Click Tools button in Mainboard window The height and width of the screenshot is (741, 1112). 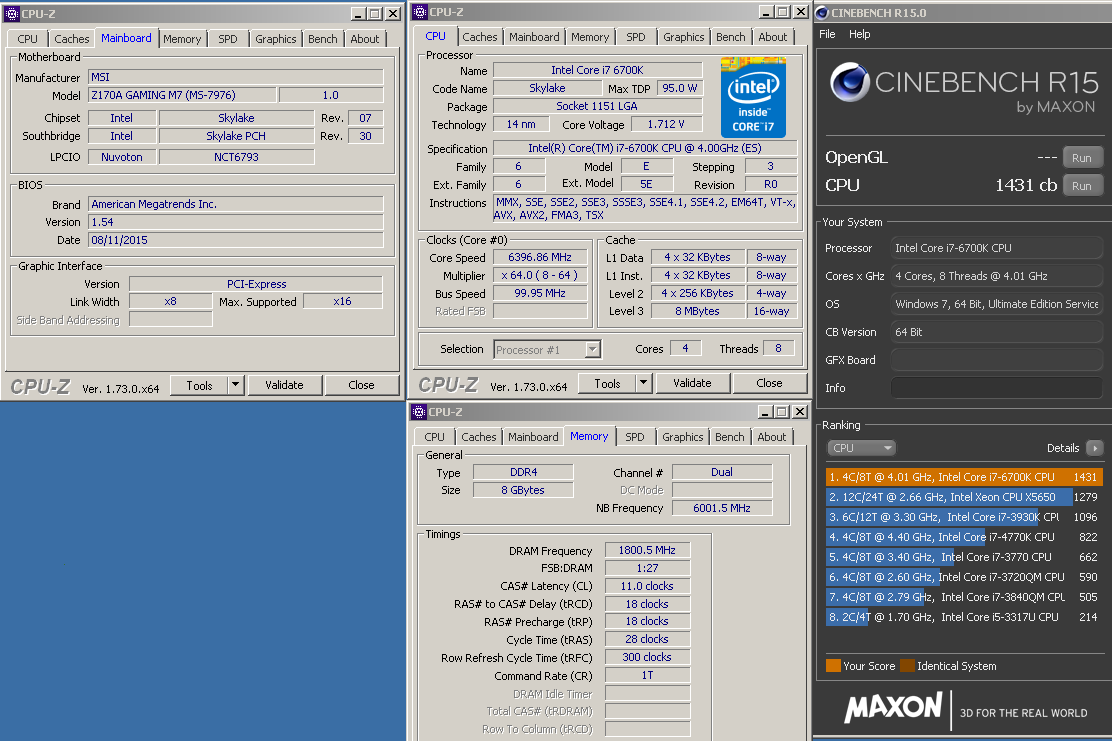click(x=199, y=385)
